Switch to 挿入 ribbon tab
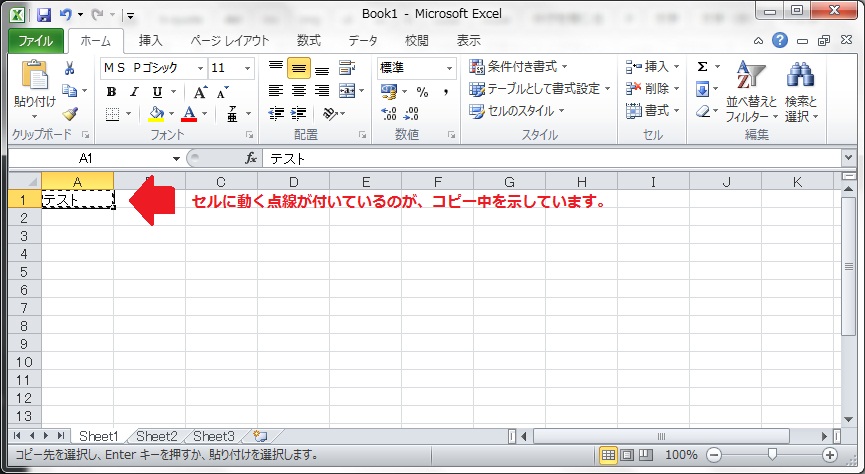 tap(150, 41)
